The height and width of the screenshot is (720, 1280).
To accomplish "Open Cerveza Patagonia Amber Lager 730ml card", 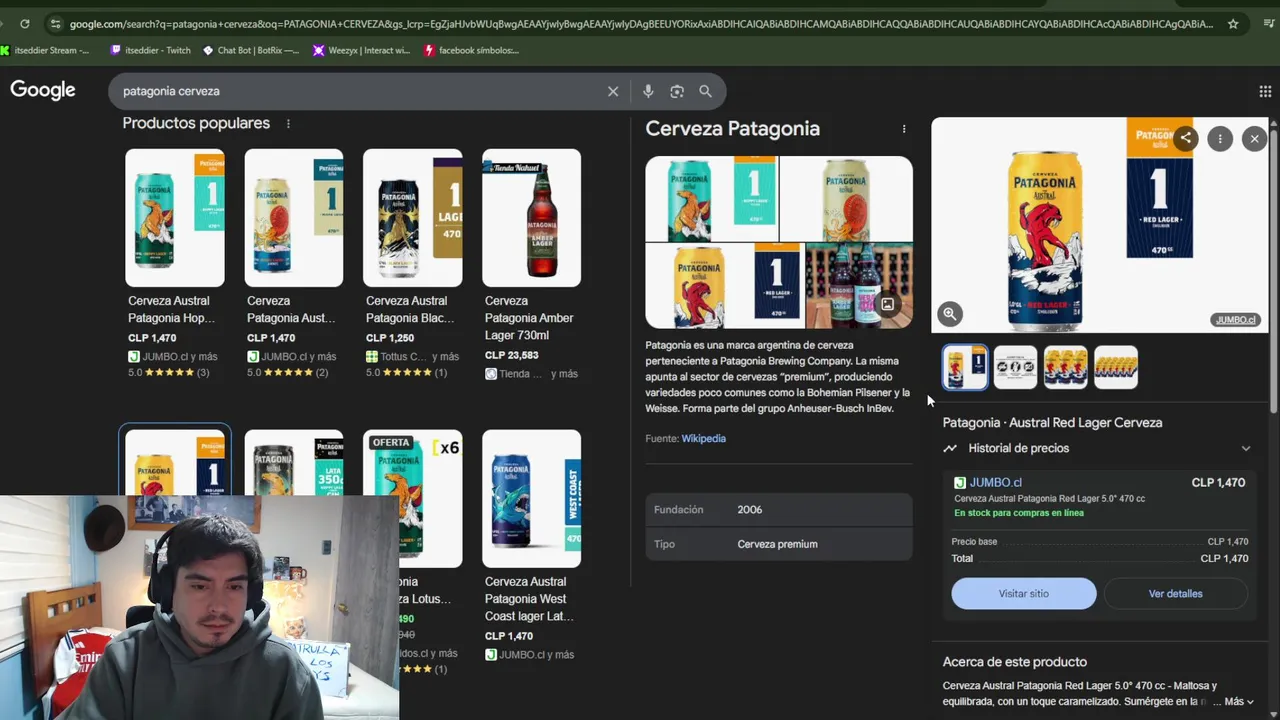I will (x=531, y=265).
